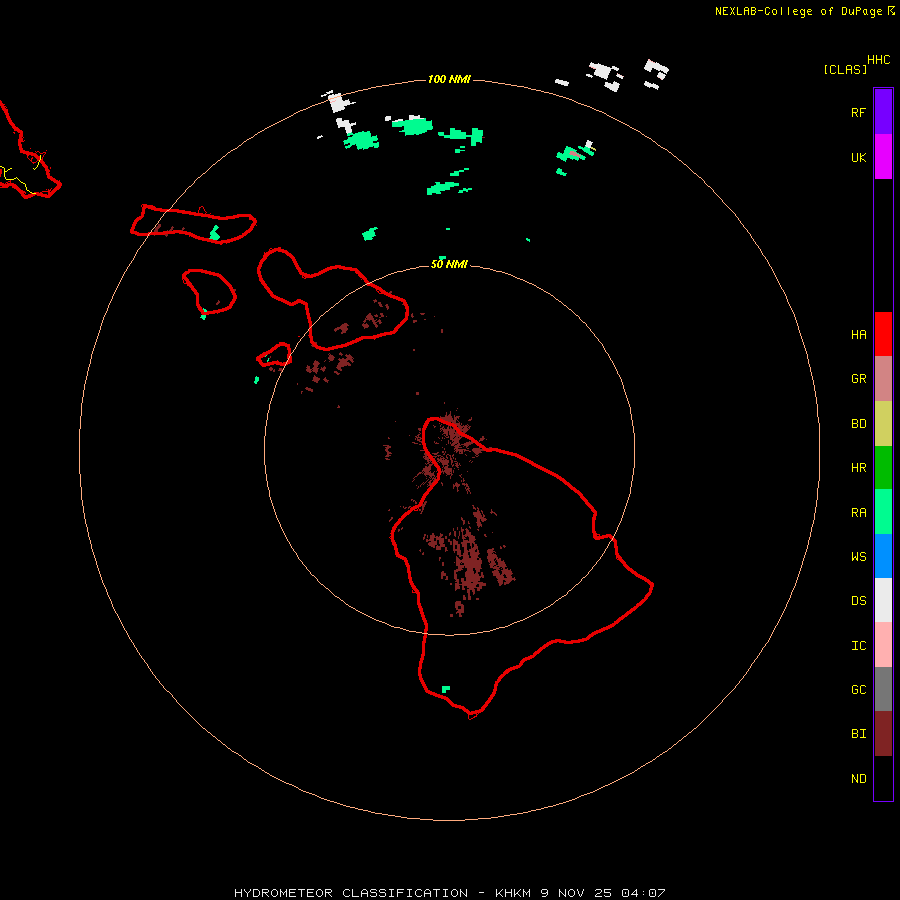Click the blue WS legend swatch
Image resolution: width=900 pixels, height=900 pixels.
883,556
